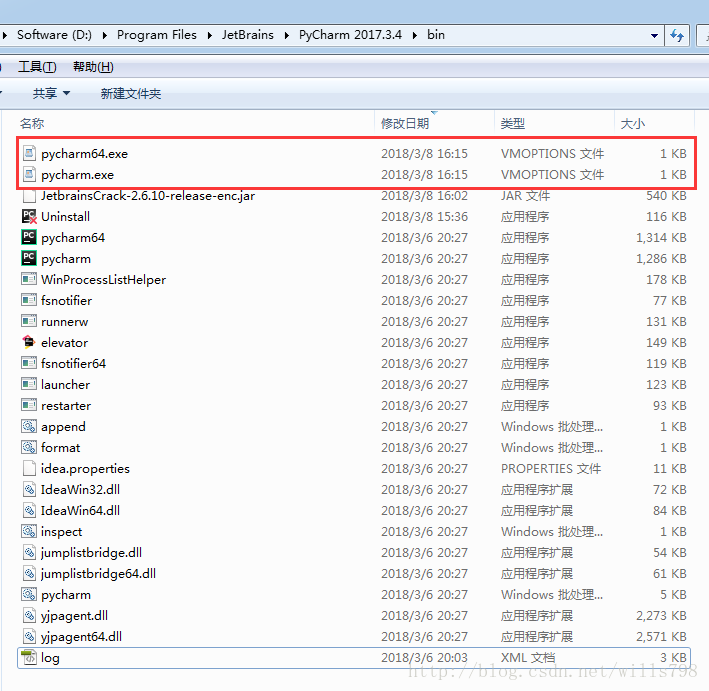Image resolution: width=709 pixels, height=691 pixels.
Task: Open the 工具(T) menu
Action: tap(37, 67)
